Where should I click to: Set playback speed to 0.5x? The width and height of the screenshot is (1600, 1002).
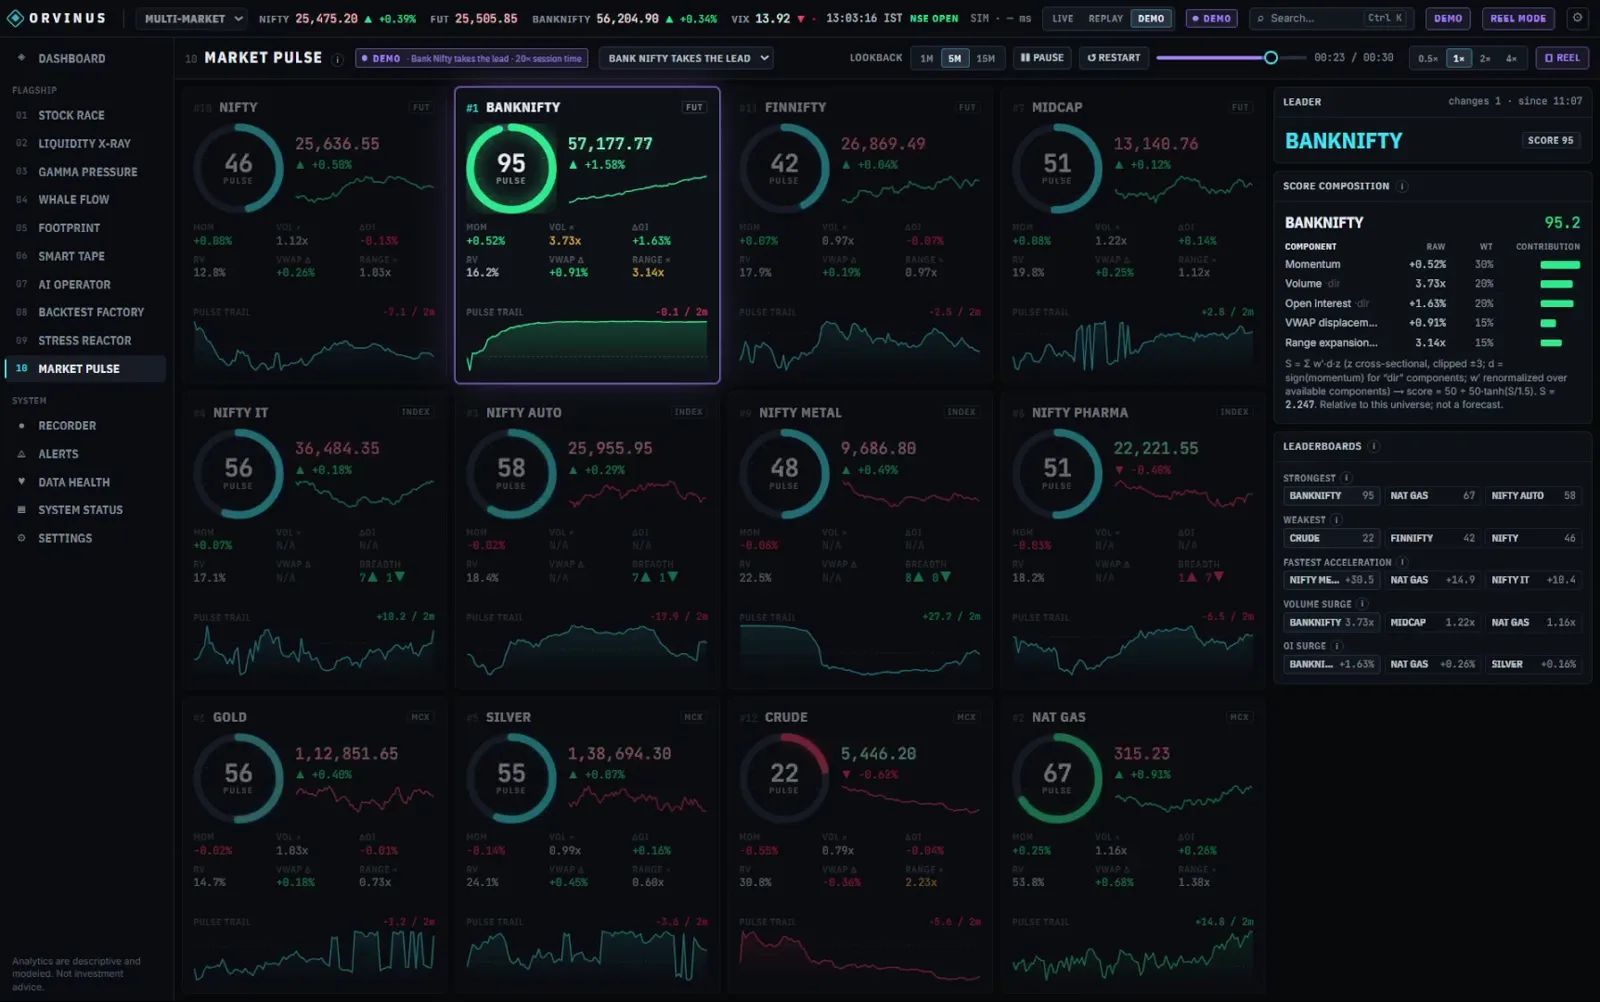1428,58
